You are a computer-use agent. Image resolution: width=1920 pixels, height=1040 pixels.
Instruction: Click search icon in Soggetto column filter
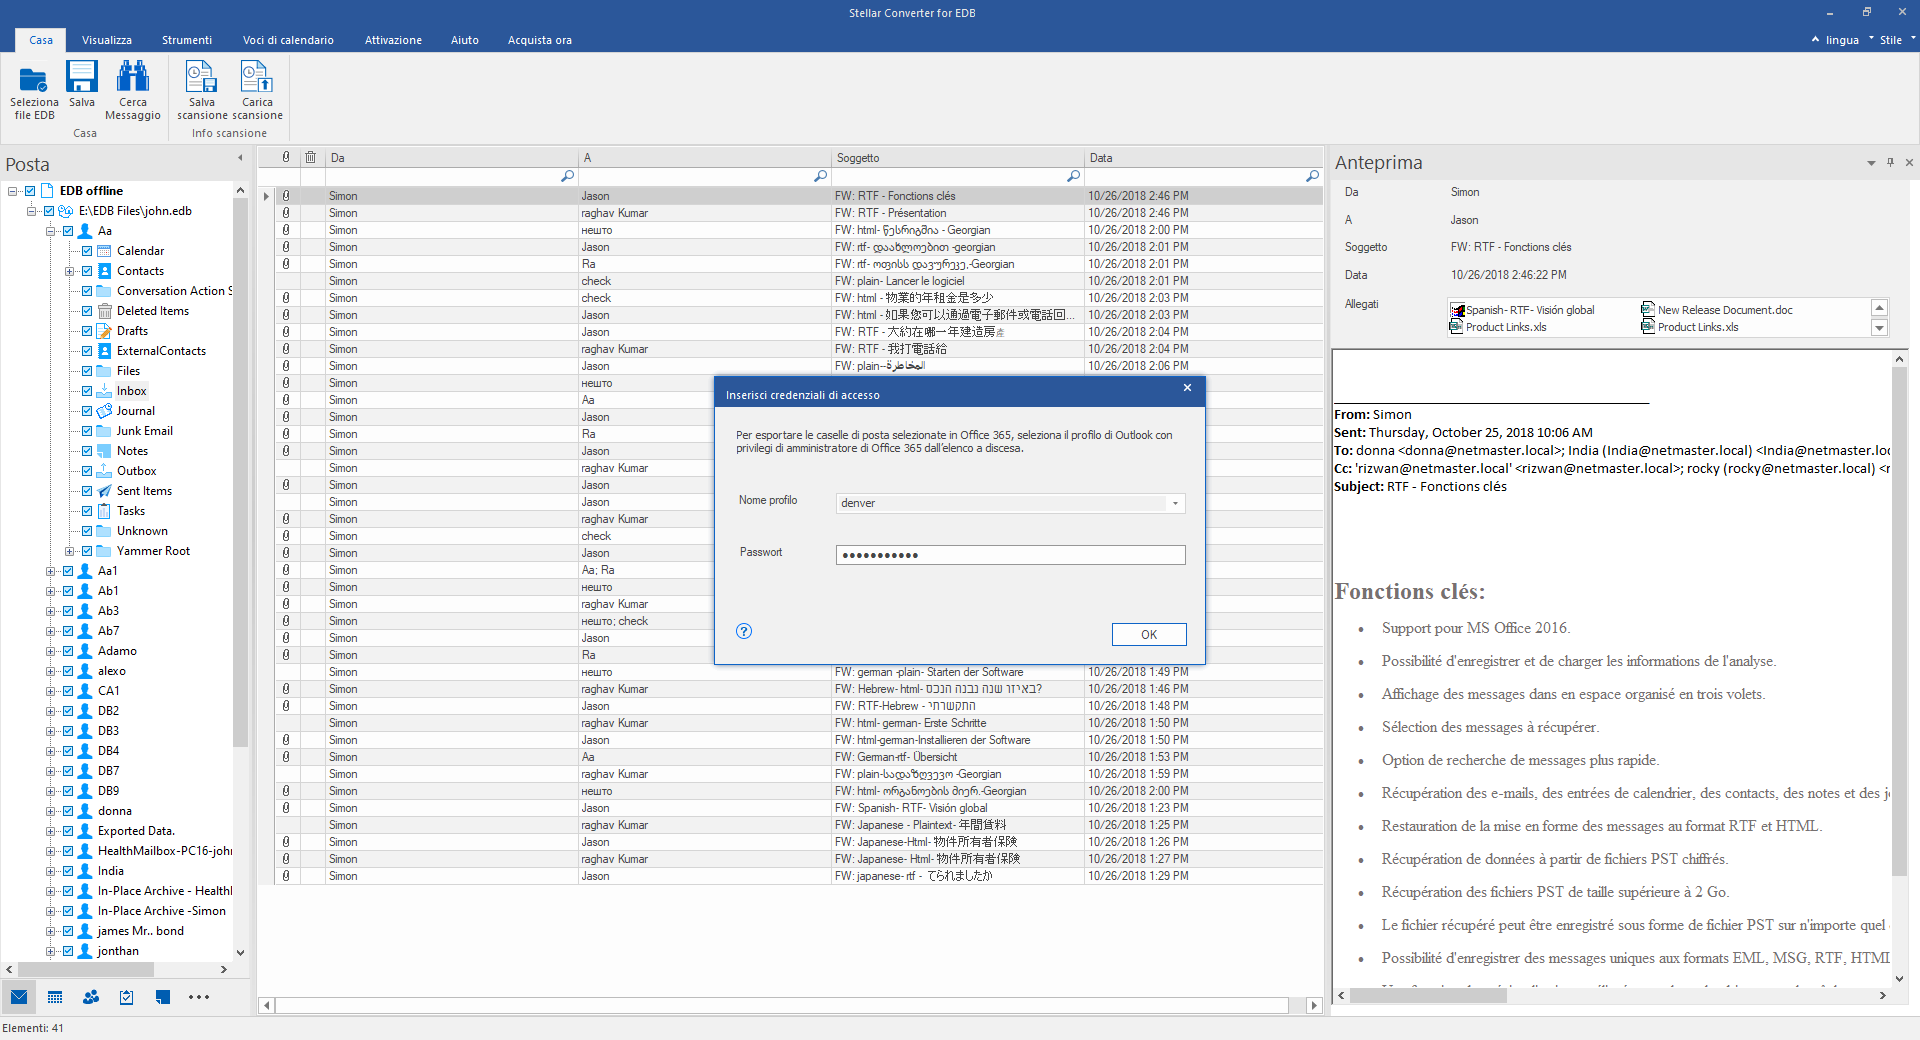point(1073,176)
